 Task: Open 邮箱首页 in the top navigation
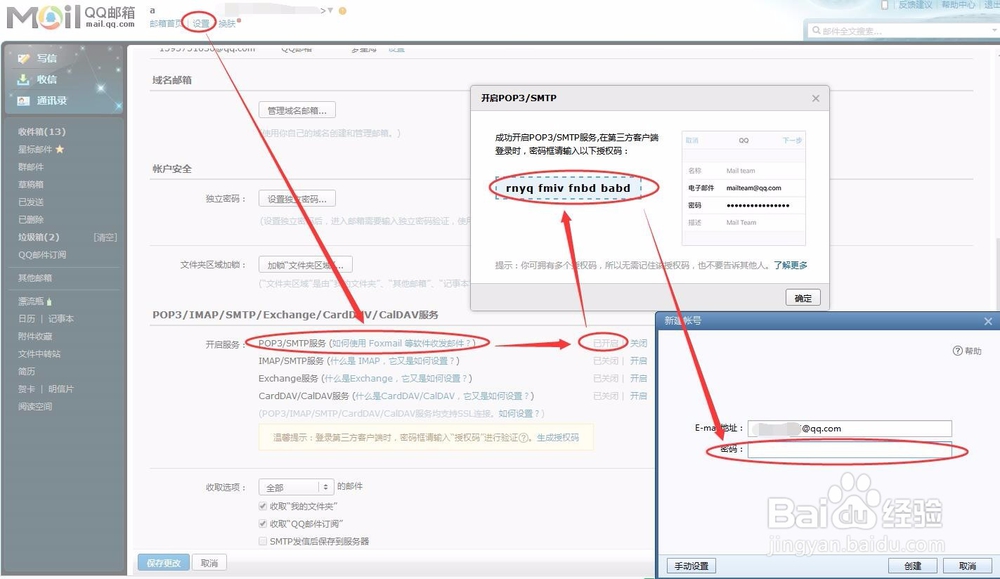coord(166,24)
